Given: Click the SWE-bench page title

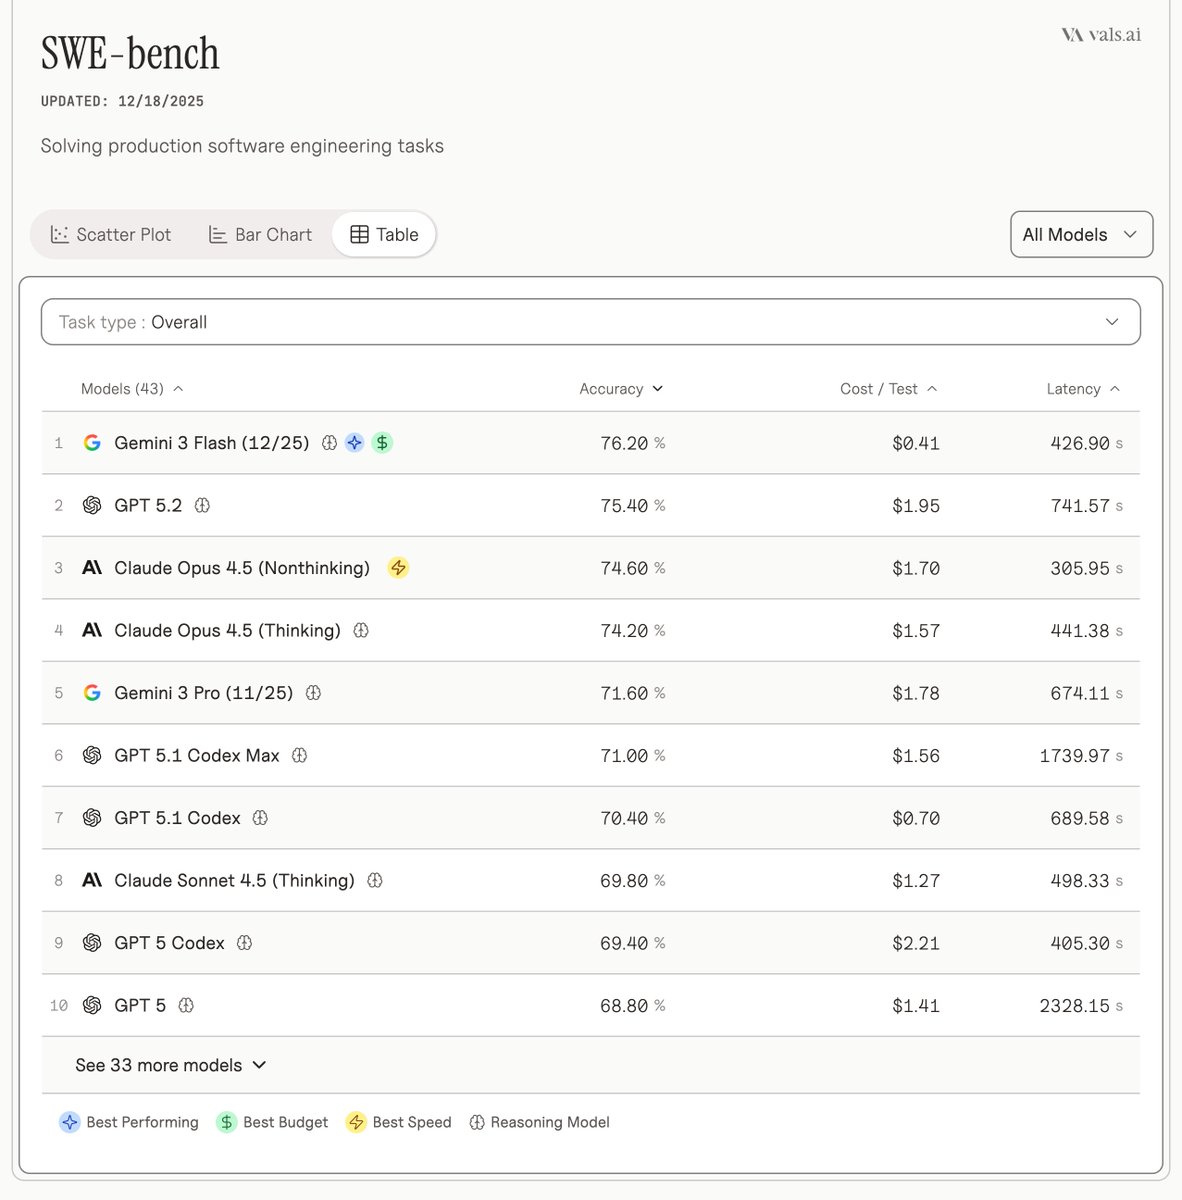Looking at the screenshot, I should (130, 54).
